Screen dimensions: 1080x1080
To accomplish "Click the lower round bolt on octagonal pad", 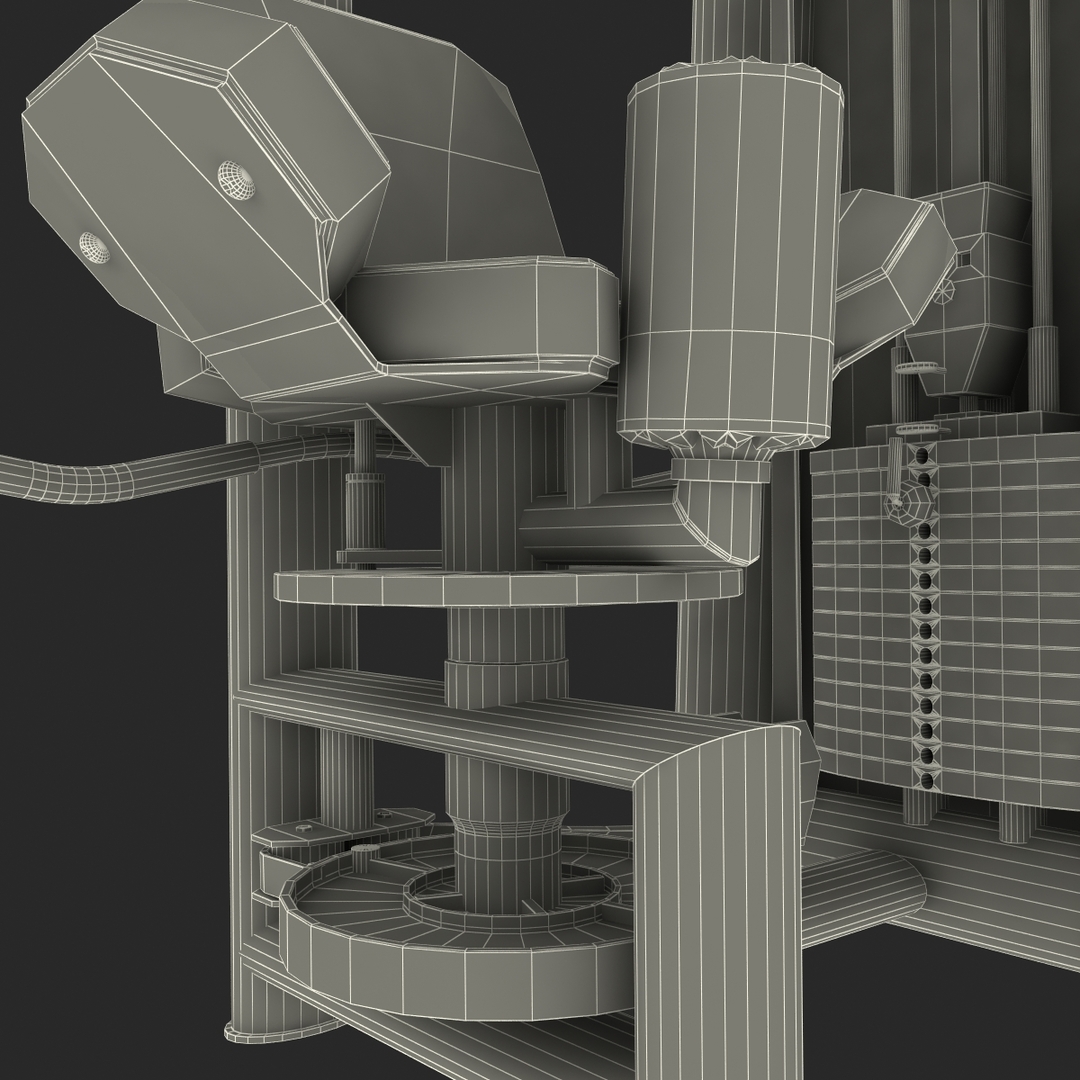I will coord(95,246).
